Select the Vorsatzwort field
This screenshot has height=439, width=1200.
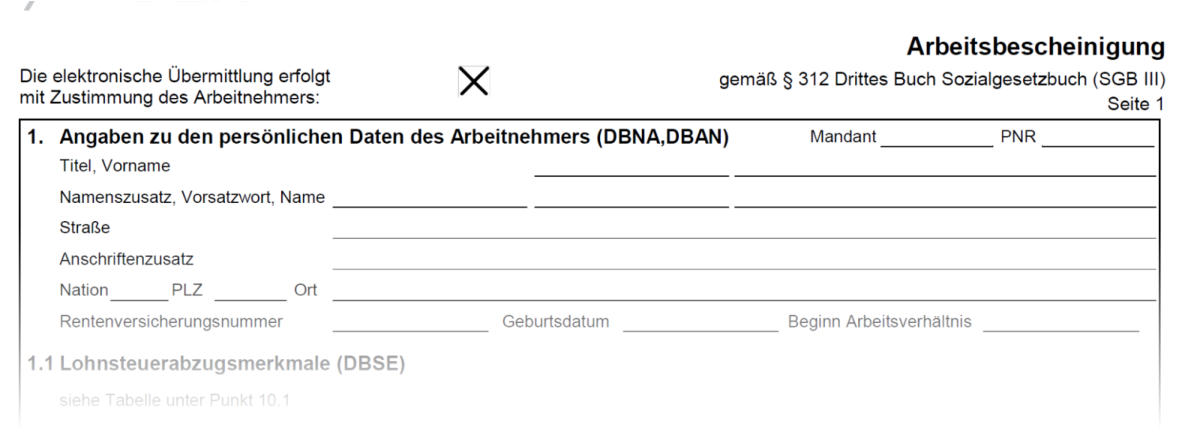[x=631, y=197]
